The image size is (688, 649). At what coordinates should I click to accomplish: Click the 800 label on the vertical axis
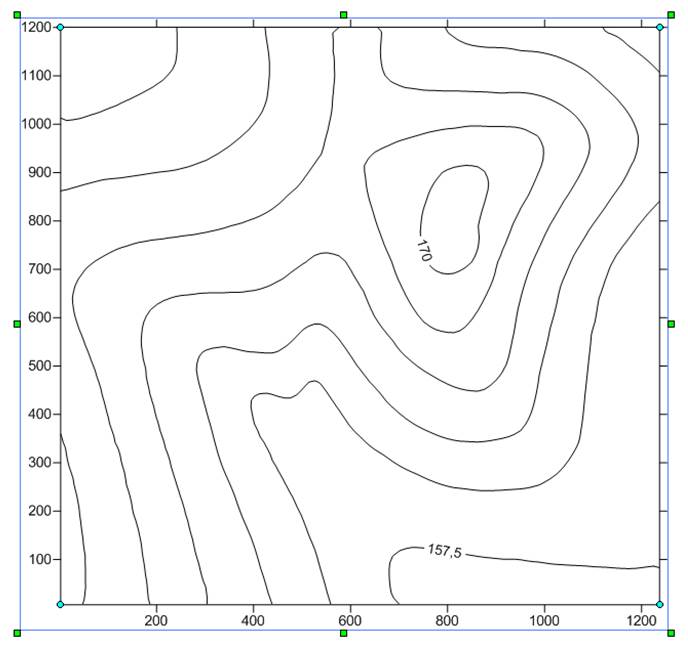39,221
